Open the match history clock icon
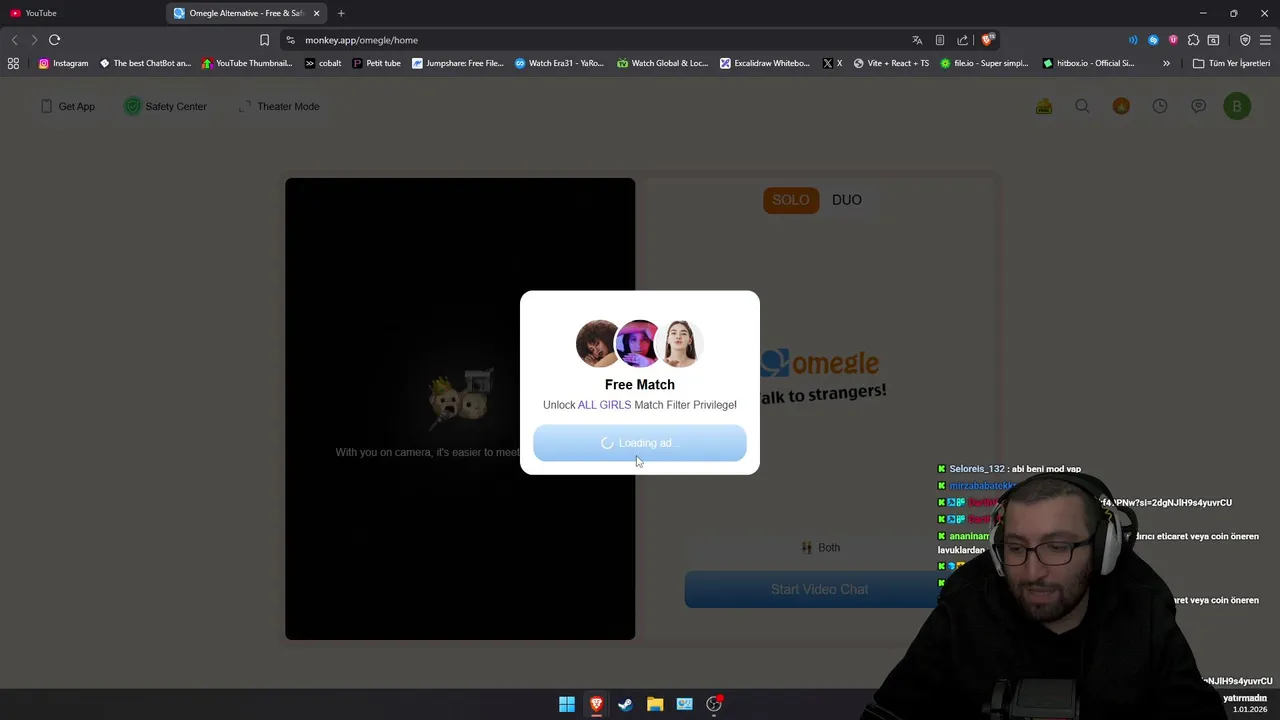1280x720 pixels. point(1160,106)
